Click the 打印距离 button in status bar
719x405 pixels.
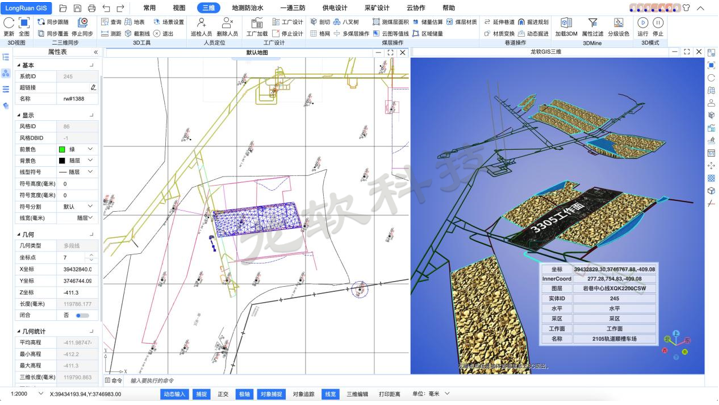(389, 394)
